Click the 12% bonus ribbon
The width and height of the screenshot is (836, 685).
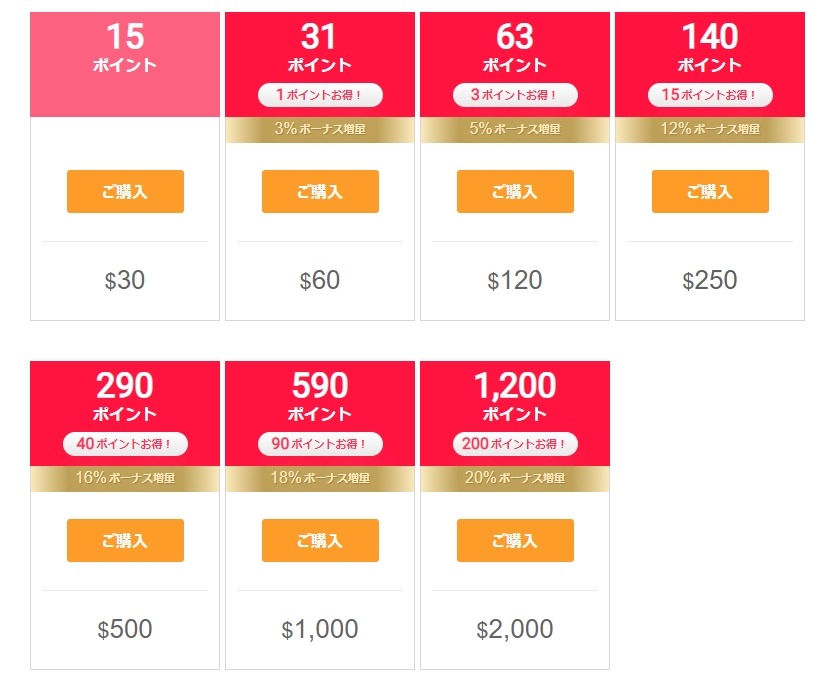pyautogui.click(x=710, y=129)
